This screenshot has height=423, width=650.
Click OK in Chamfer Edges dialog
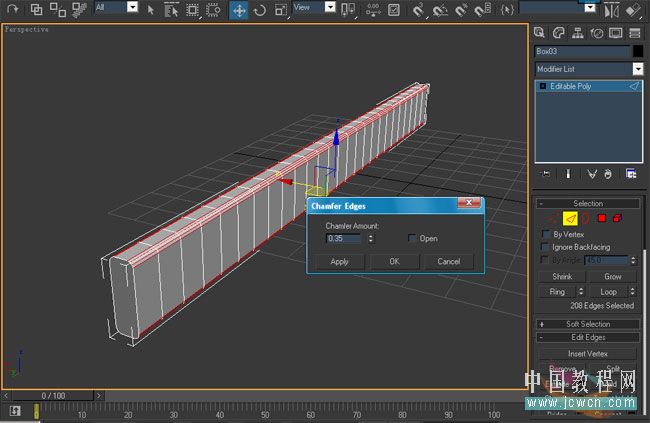[x=394, y=262]
